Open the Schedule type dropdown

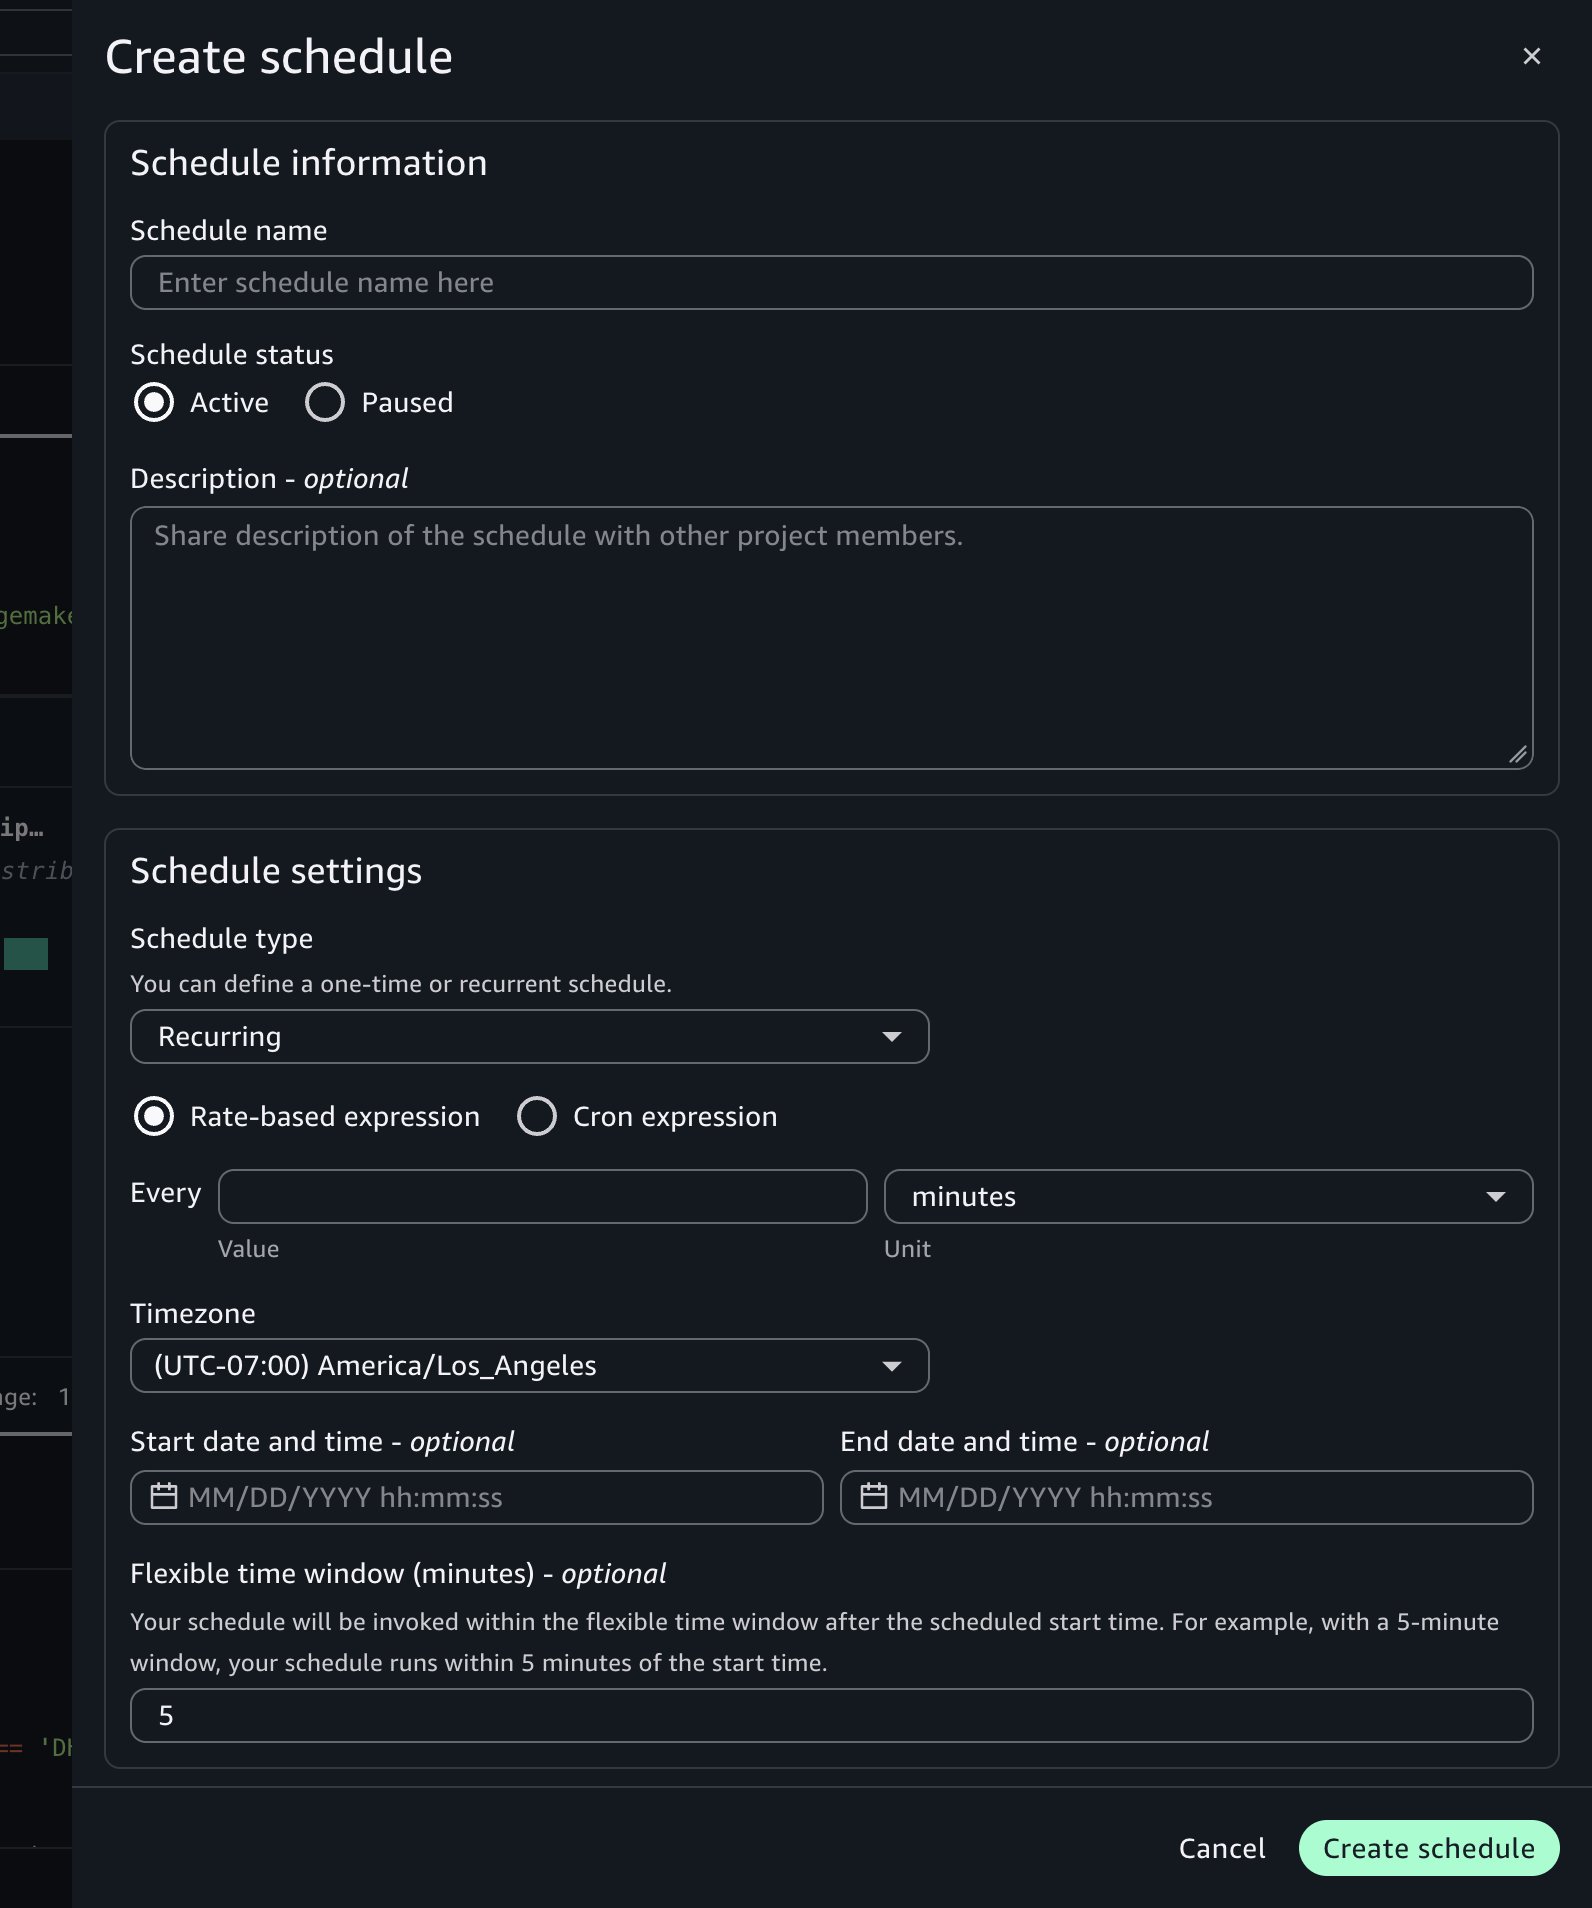pyautogui.click(x=529, y=1037)
